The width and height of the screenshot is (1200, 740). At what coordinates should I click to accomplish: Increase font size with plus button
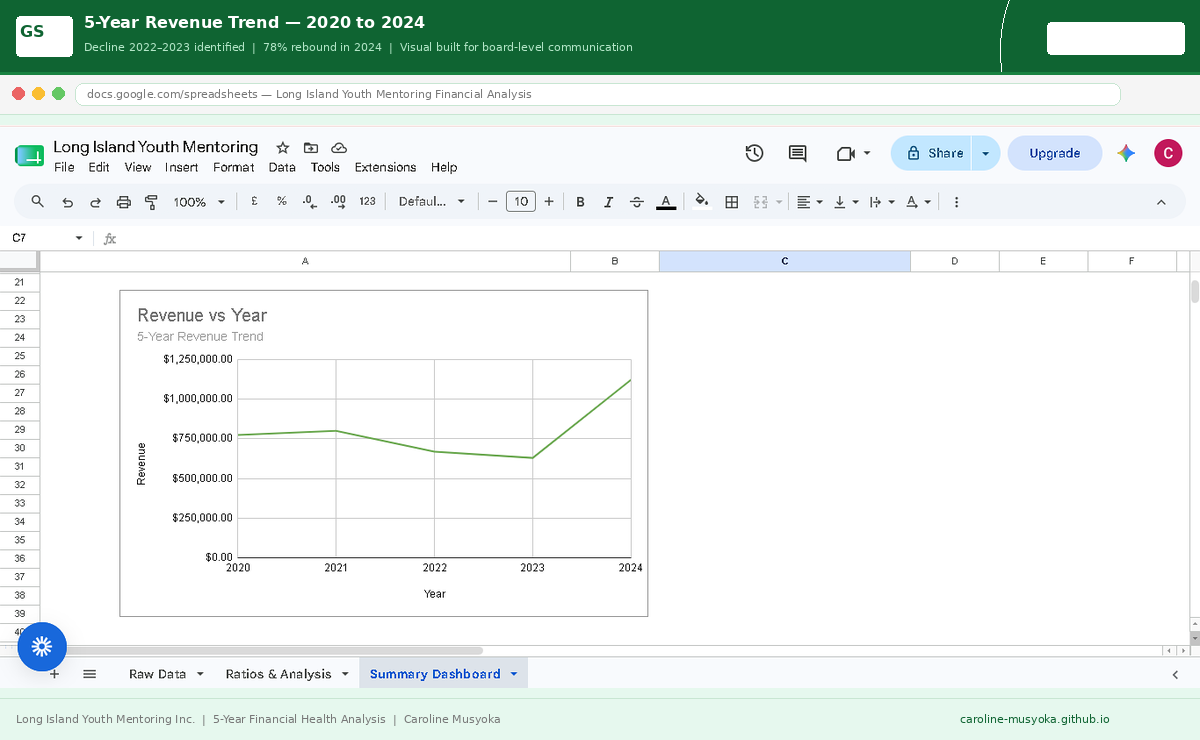549,201
